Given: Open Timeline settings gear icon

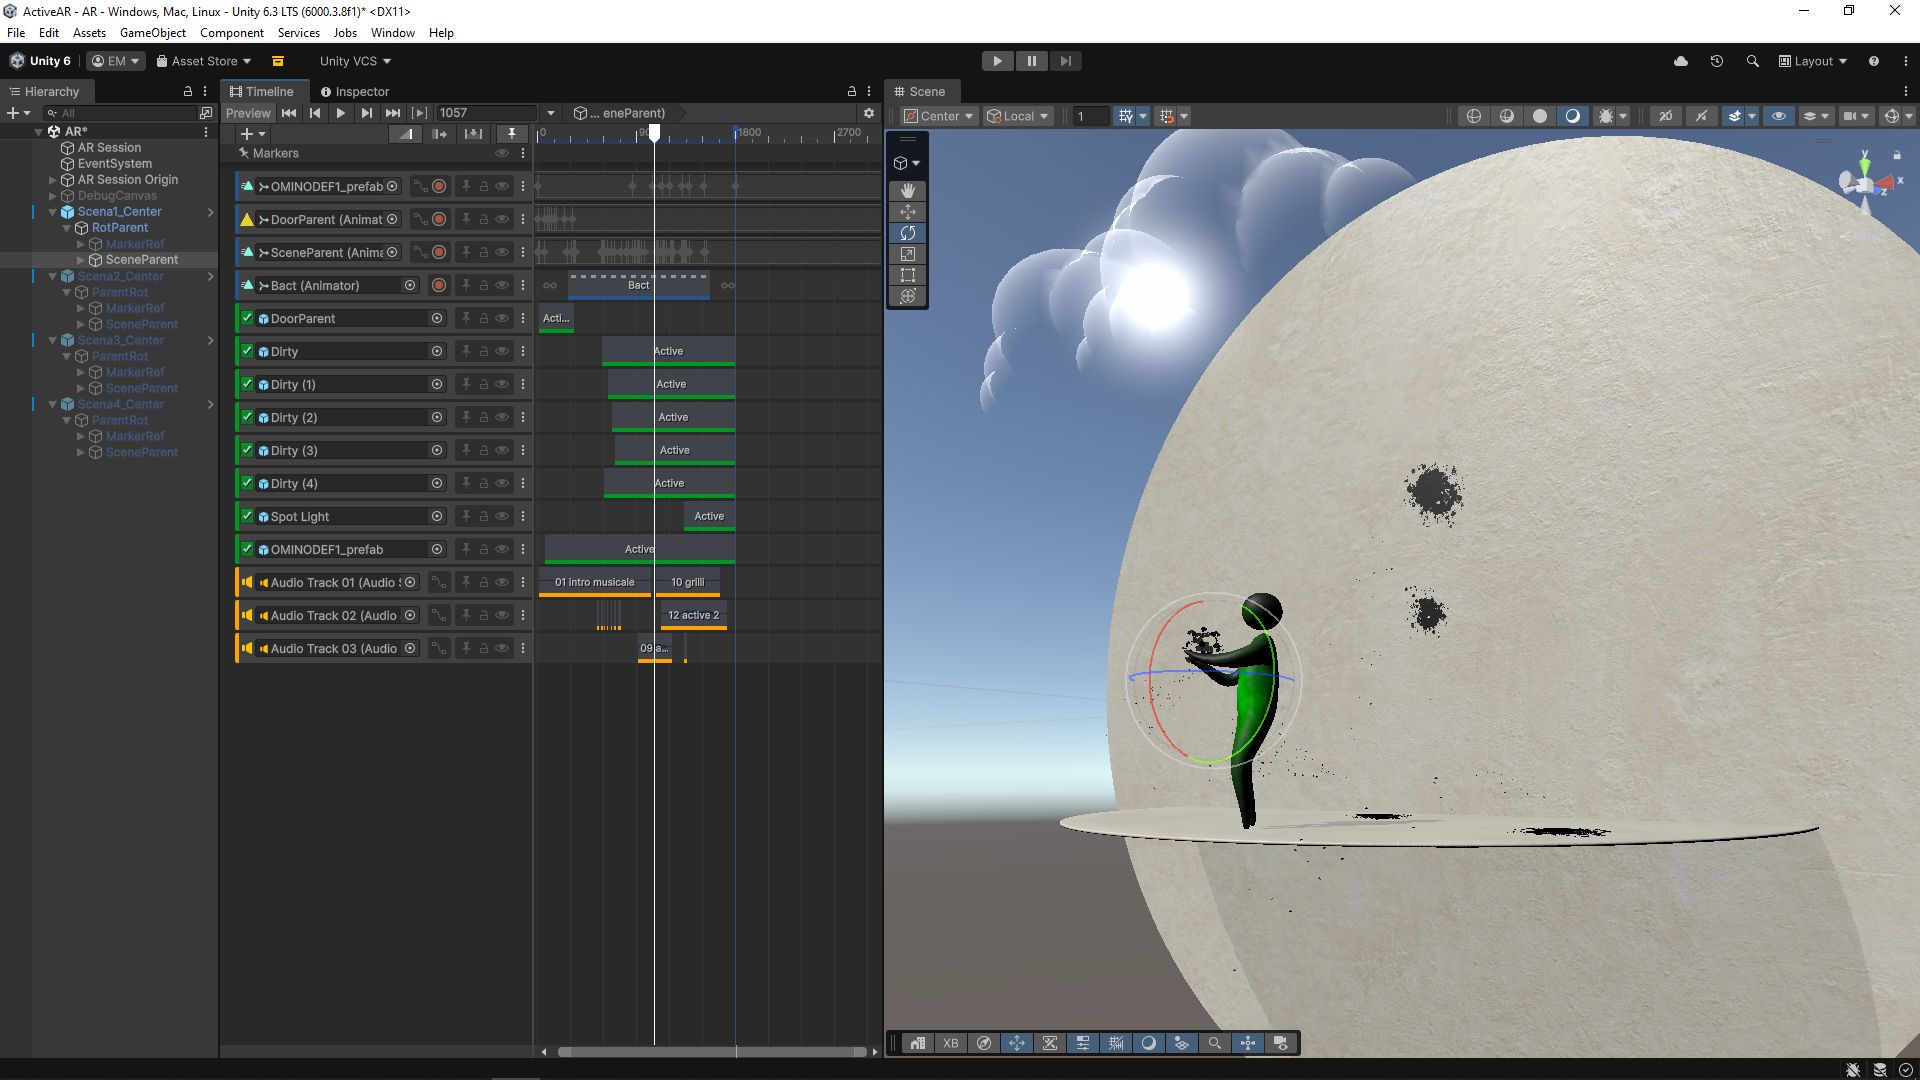Looking at the screenshot, I should [x=868, y=113].
